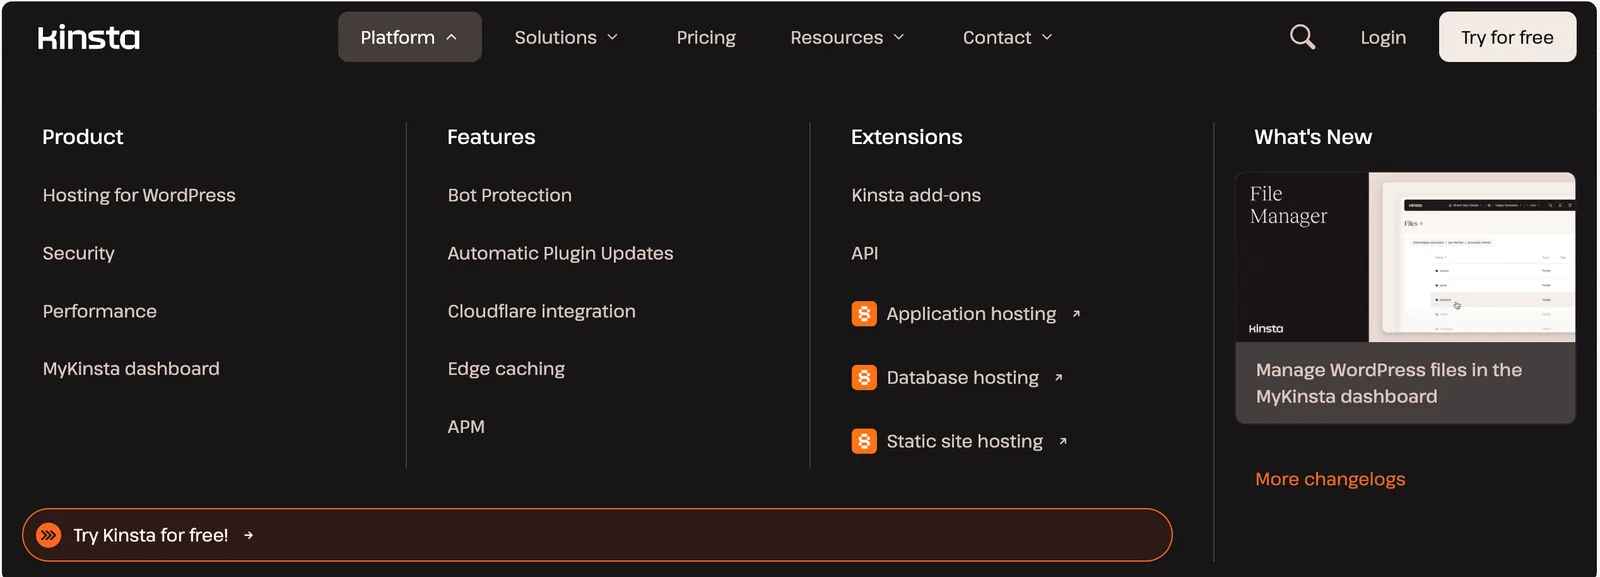Open Automatic Plugin Updates feature
1600x577 pixels.
click(560, 253)
